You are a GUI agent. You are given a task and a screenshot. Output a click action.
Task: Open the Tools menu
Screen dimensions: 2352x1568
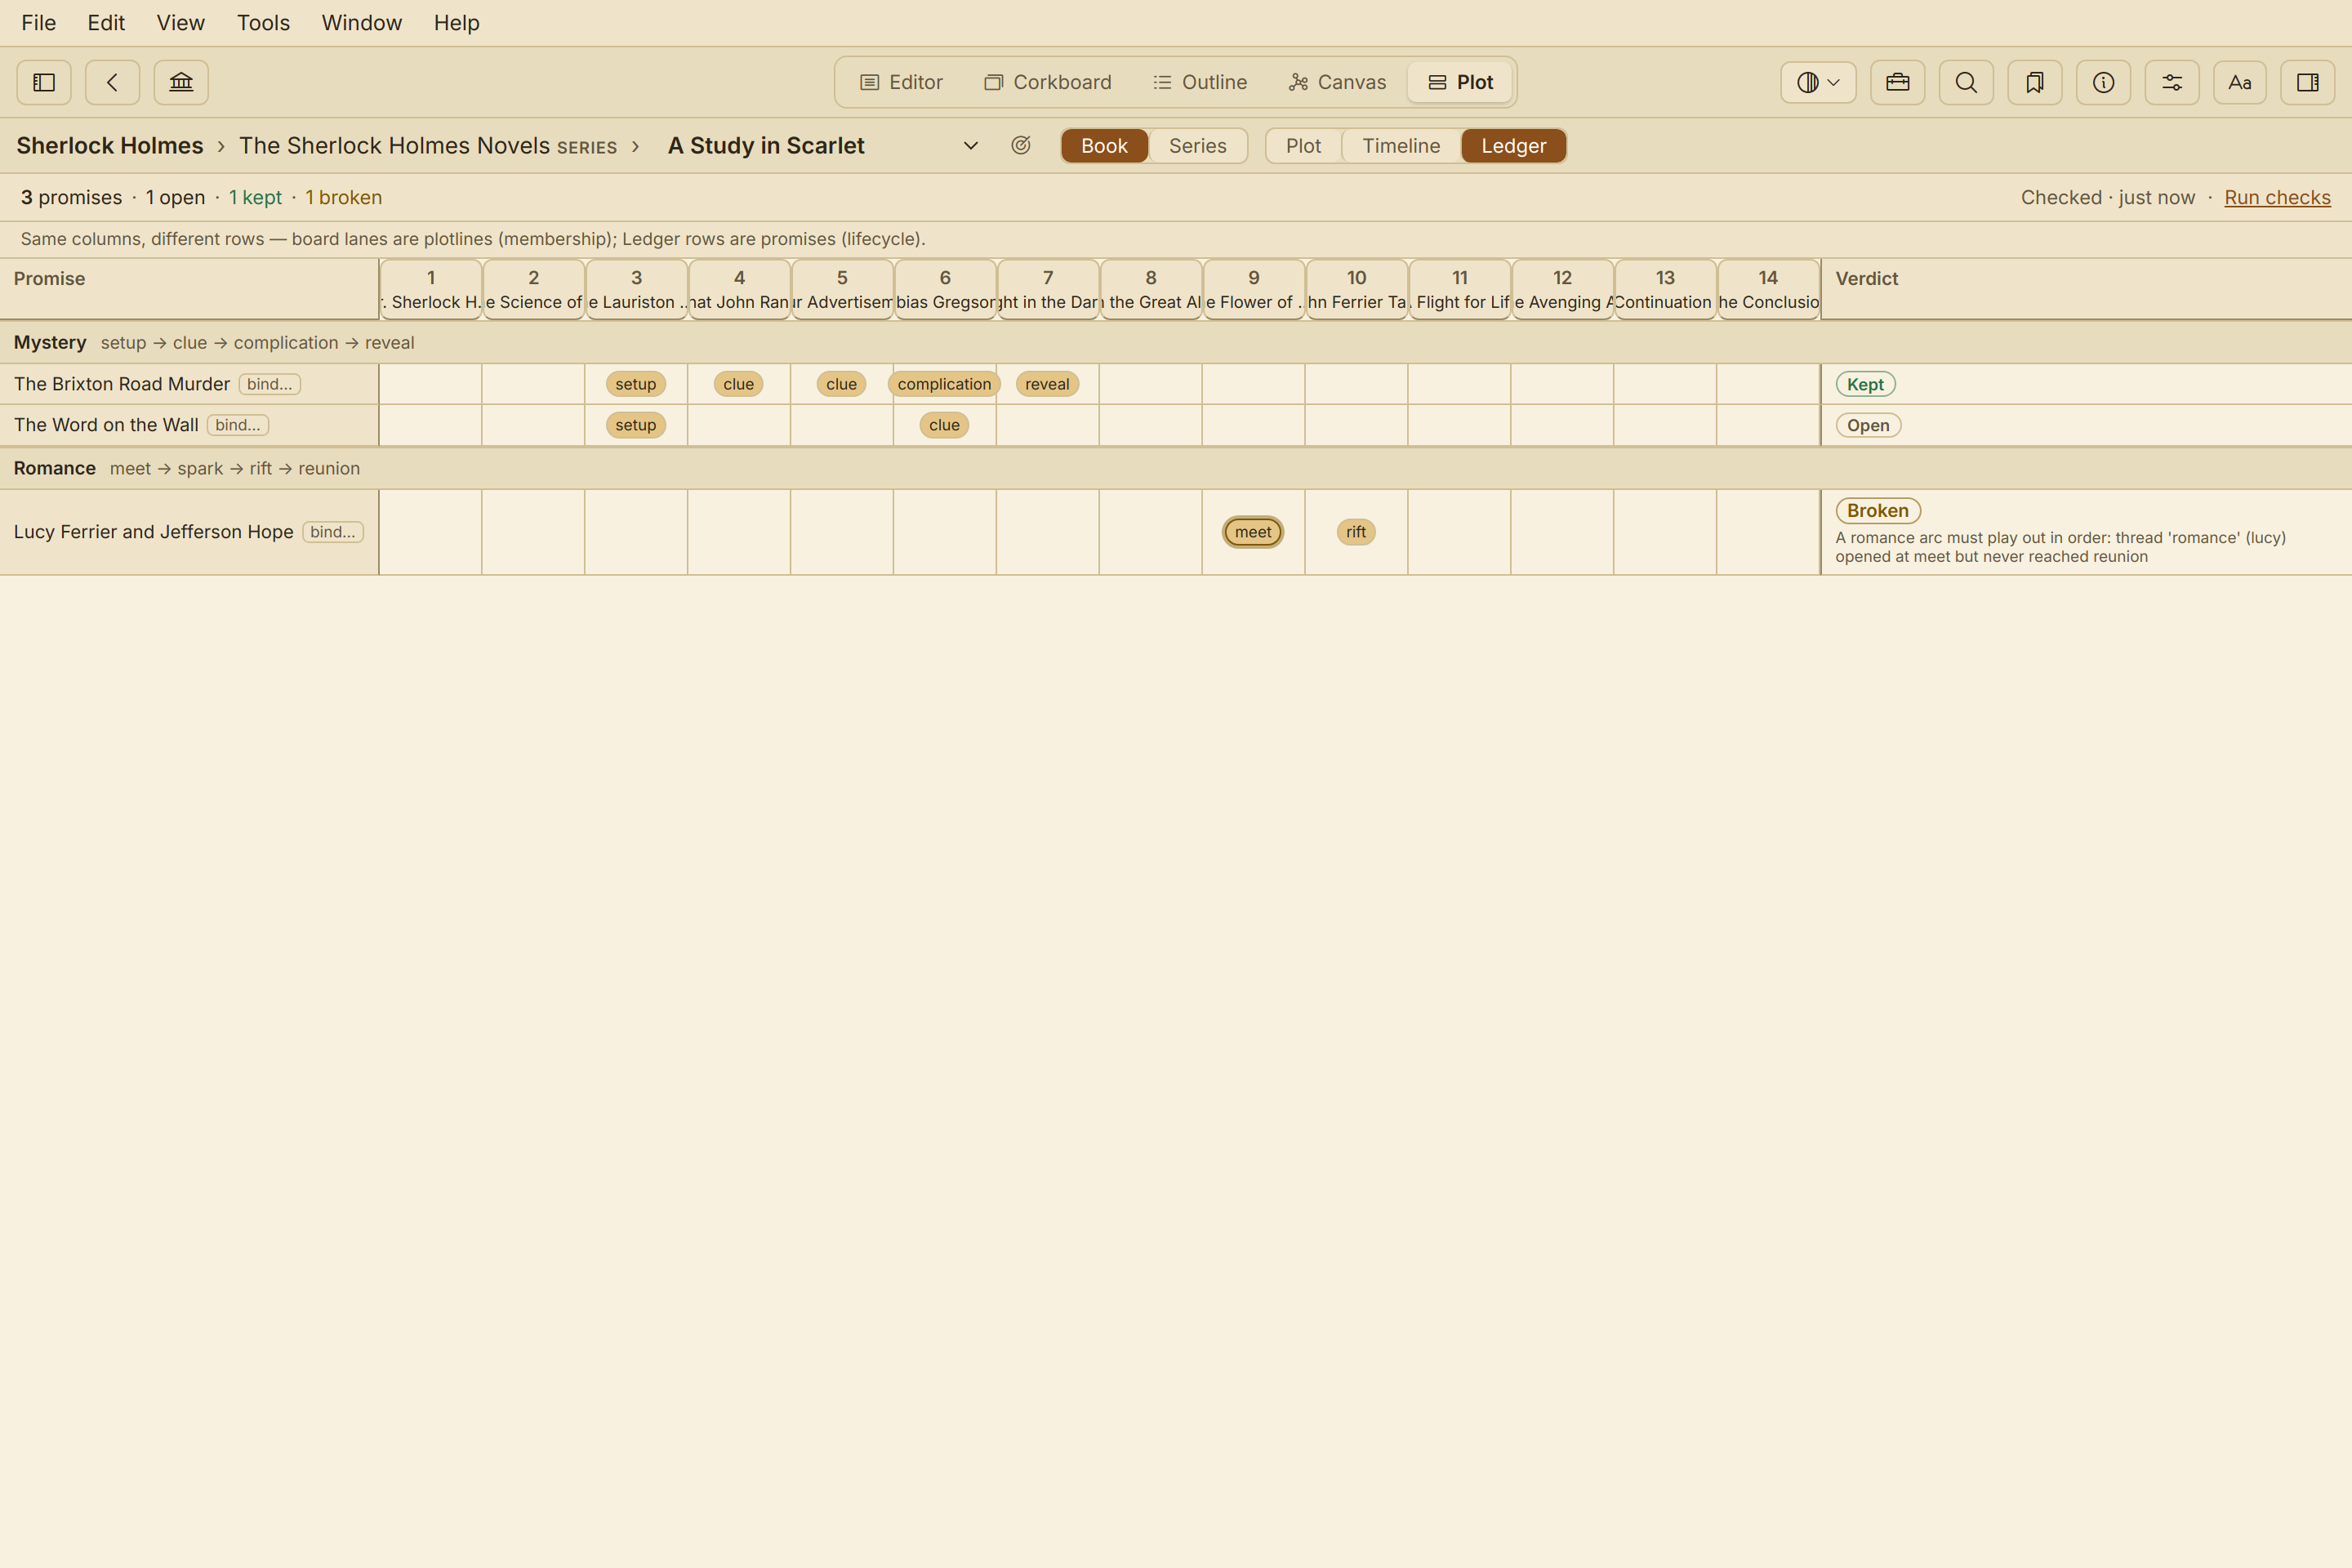click(263, 22)
